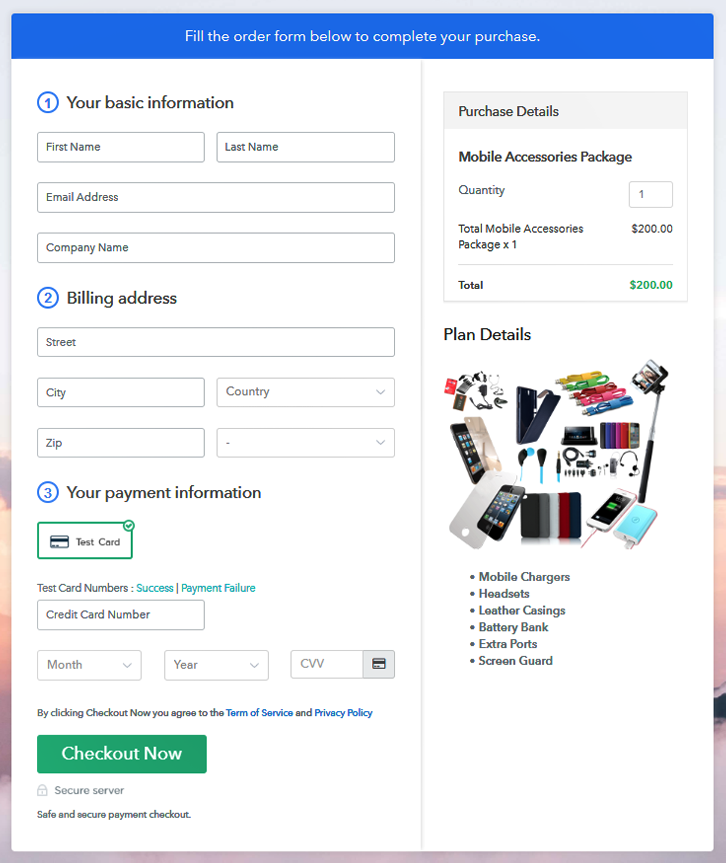Click the step 3 payment circle icon
This screenshot has width=726, height=863.
tap(48, 492)
